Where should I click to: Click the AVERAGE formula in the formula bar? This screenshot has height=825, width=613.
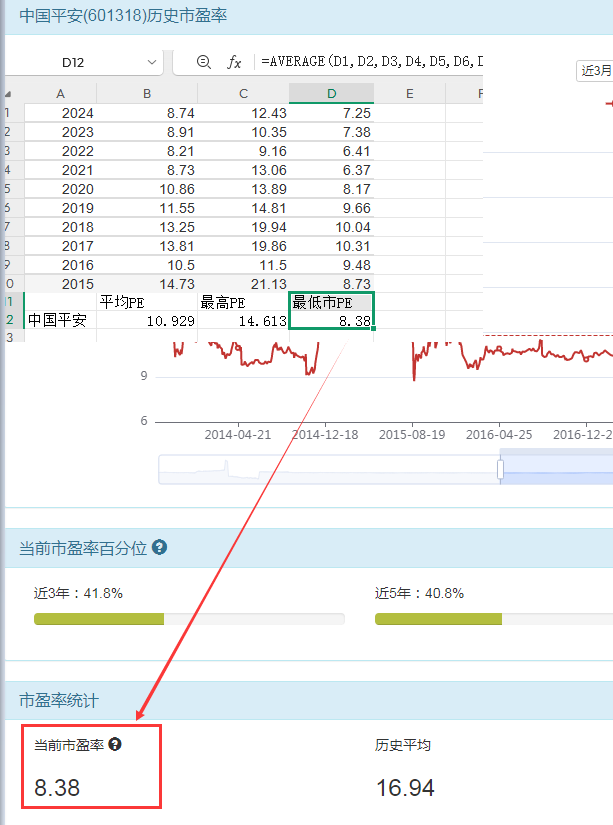[371, 62]
